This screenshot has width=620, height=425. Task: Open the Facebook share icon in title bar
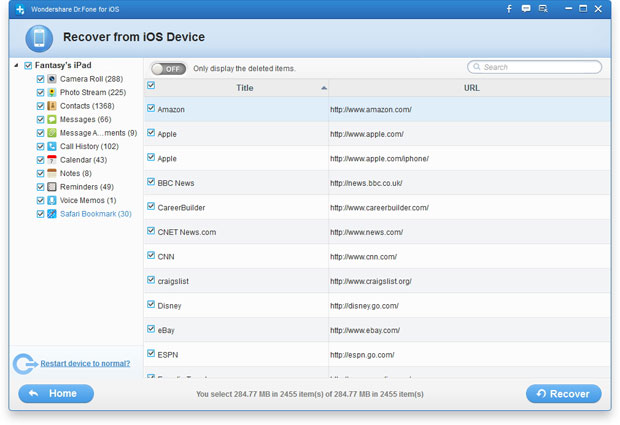click(509, 9)
